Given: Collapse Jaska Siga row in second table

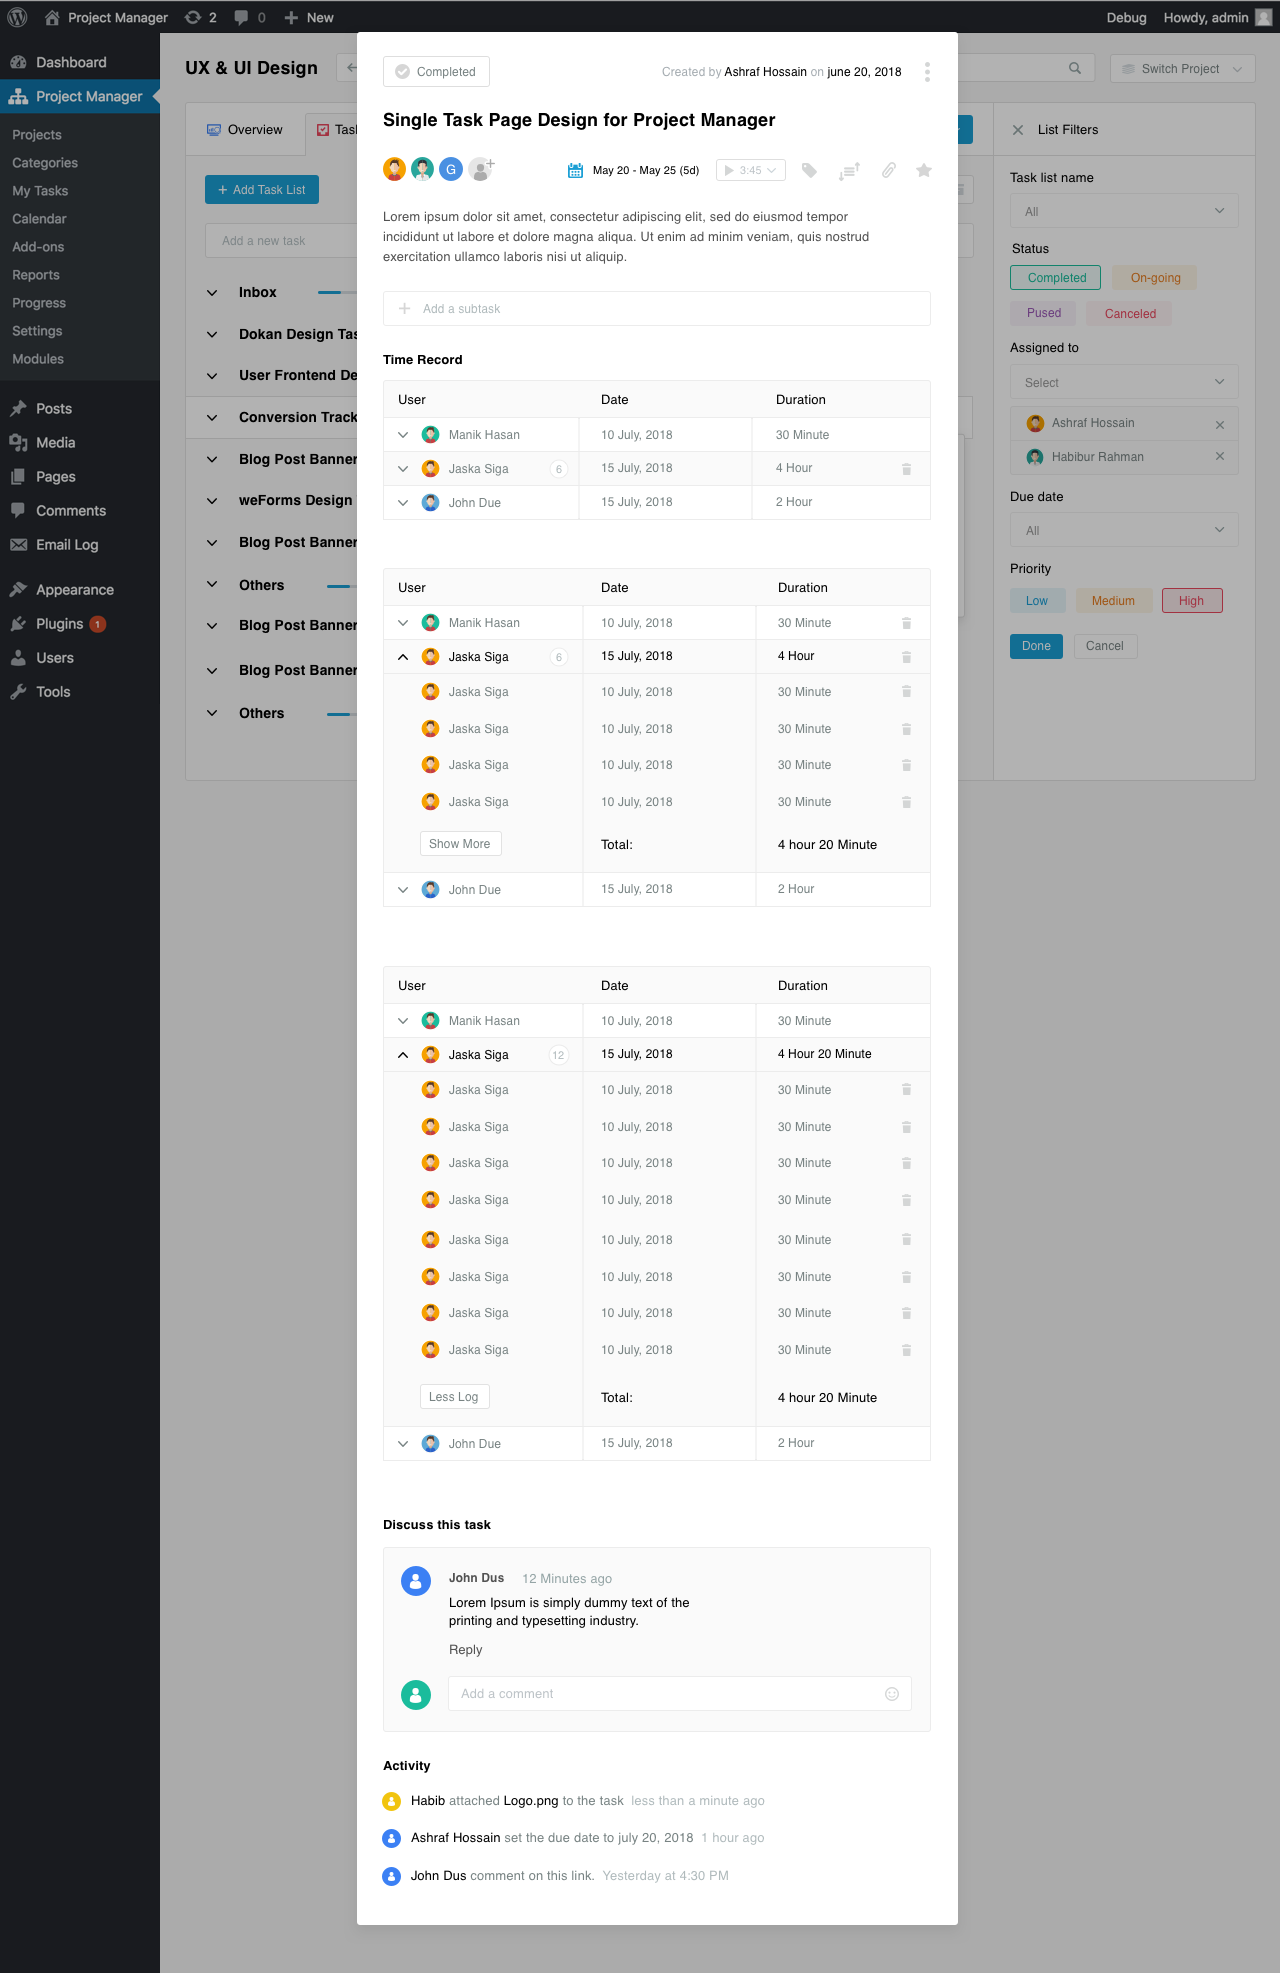Looking at the screenshot, I should pyautogui.click(x=403, y=657).
